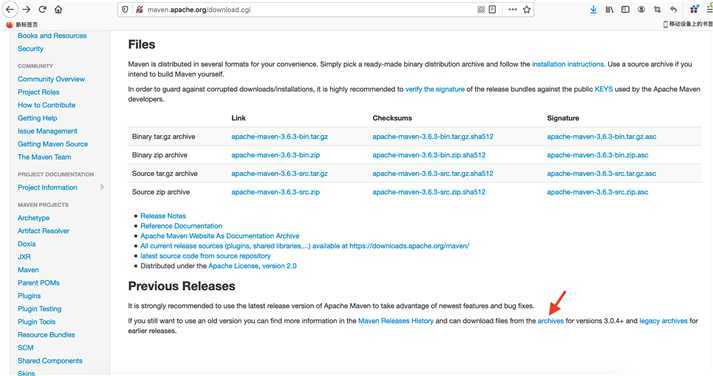Open Getting Help sidebar link
Image resolution: width=713 pixels, height=376 pixels.
tap(37, 118)
